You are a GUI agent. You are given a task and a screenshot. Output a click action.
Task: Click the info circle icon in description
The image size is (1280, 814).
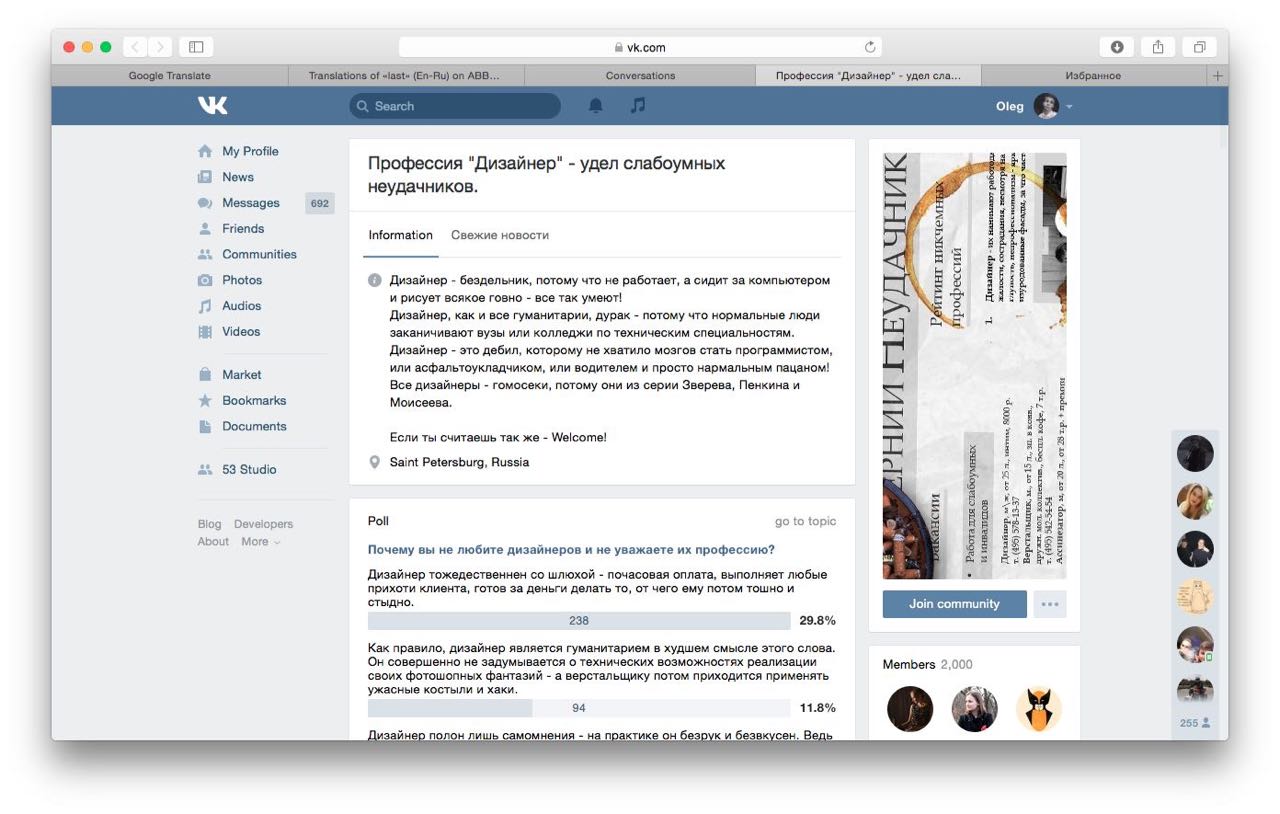[375, 280]
